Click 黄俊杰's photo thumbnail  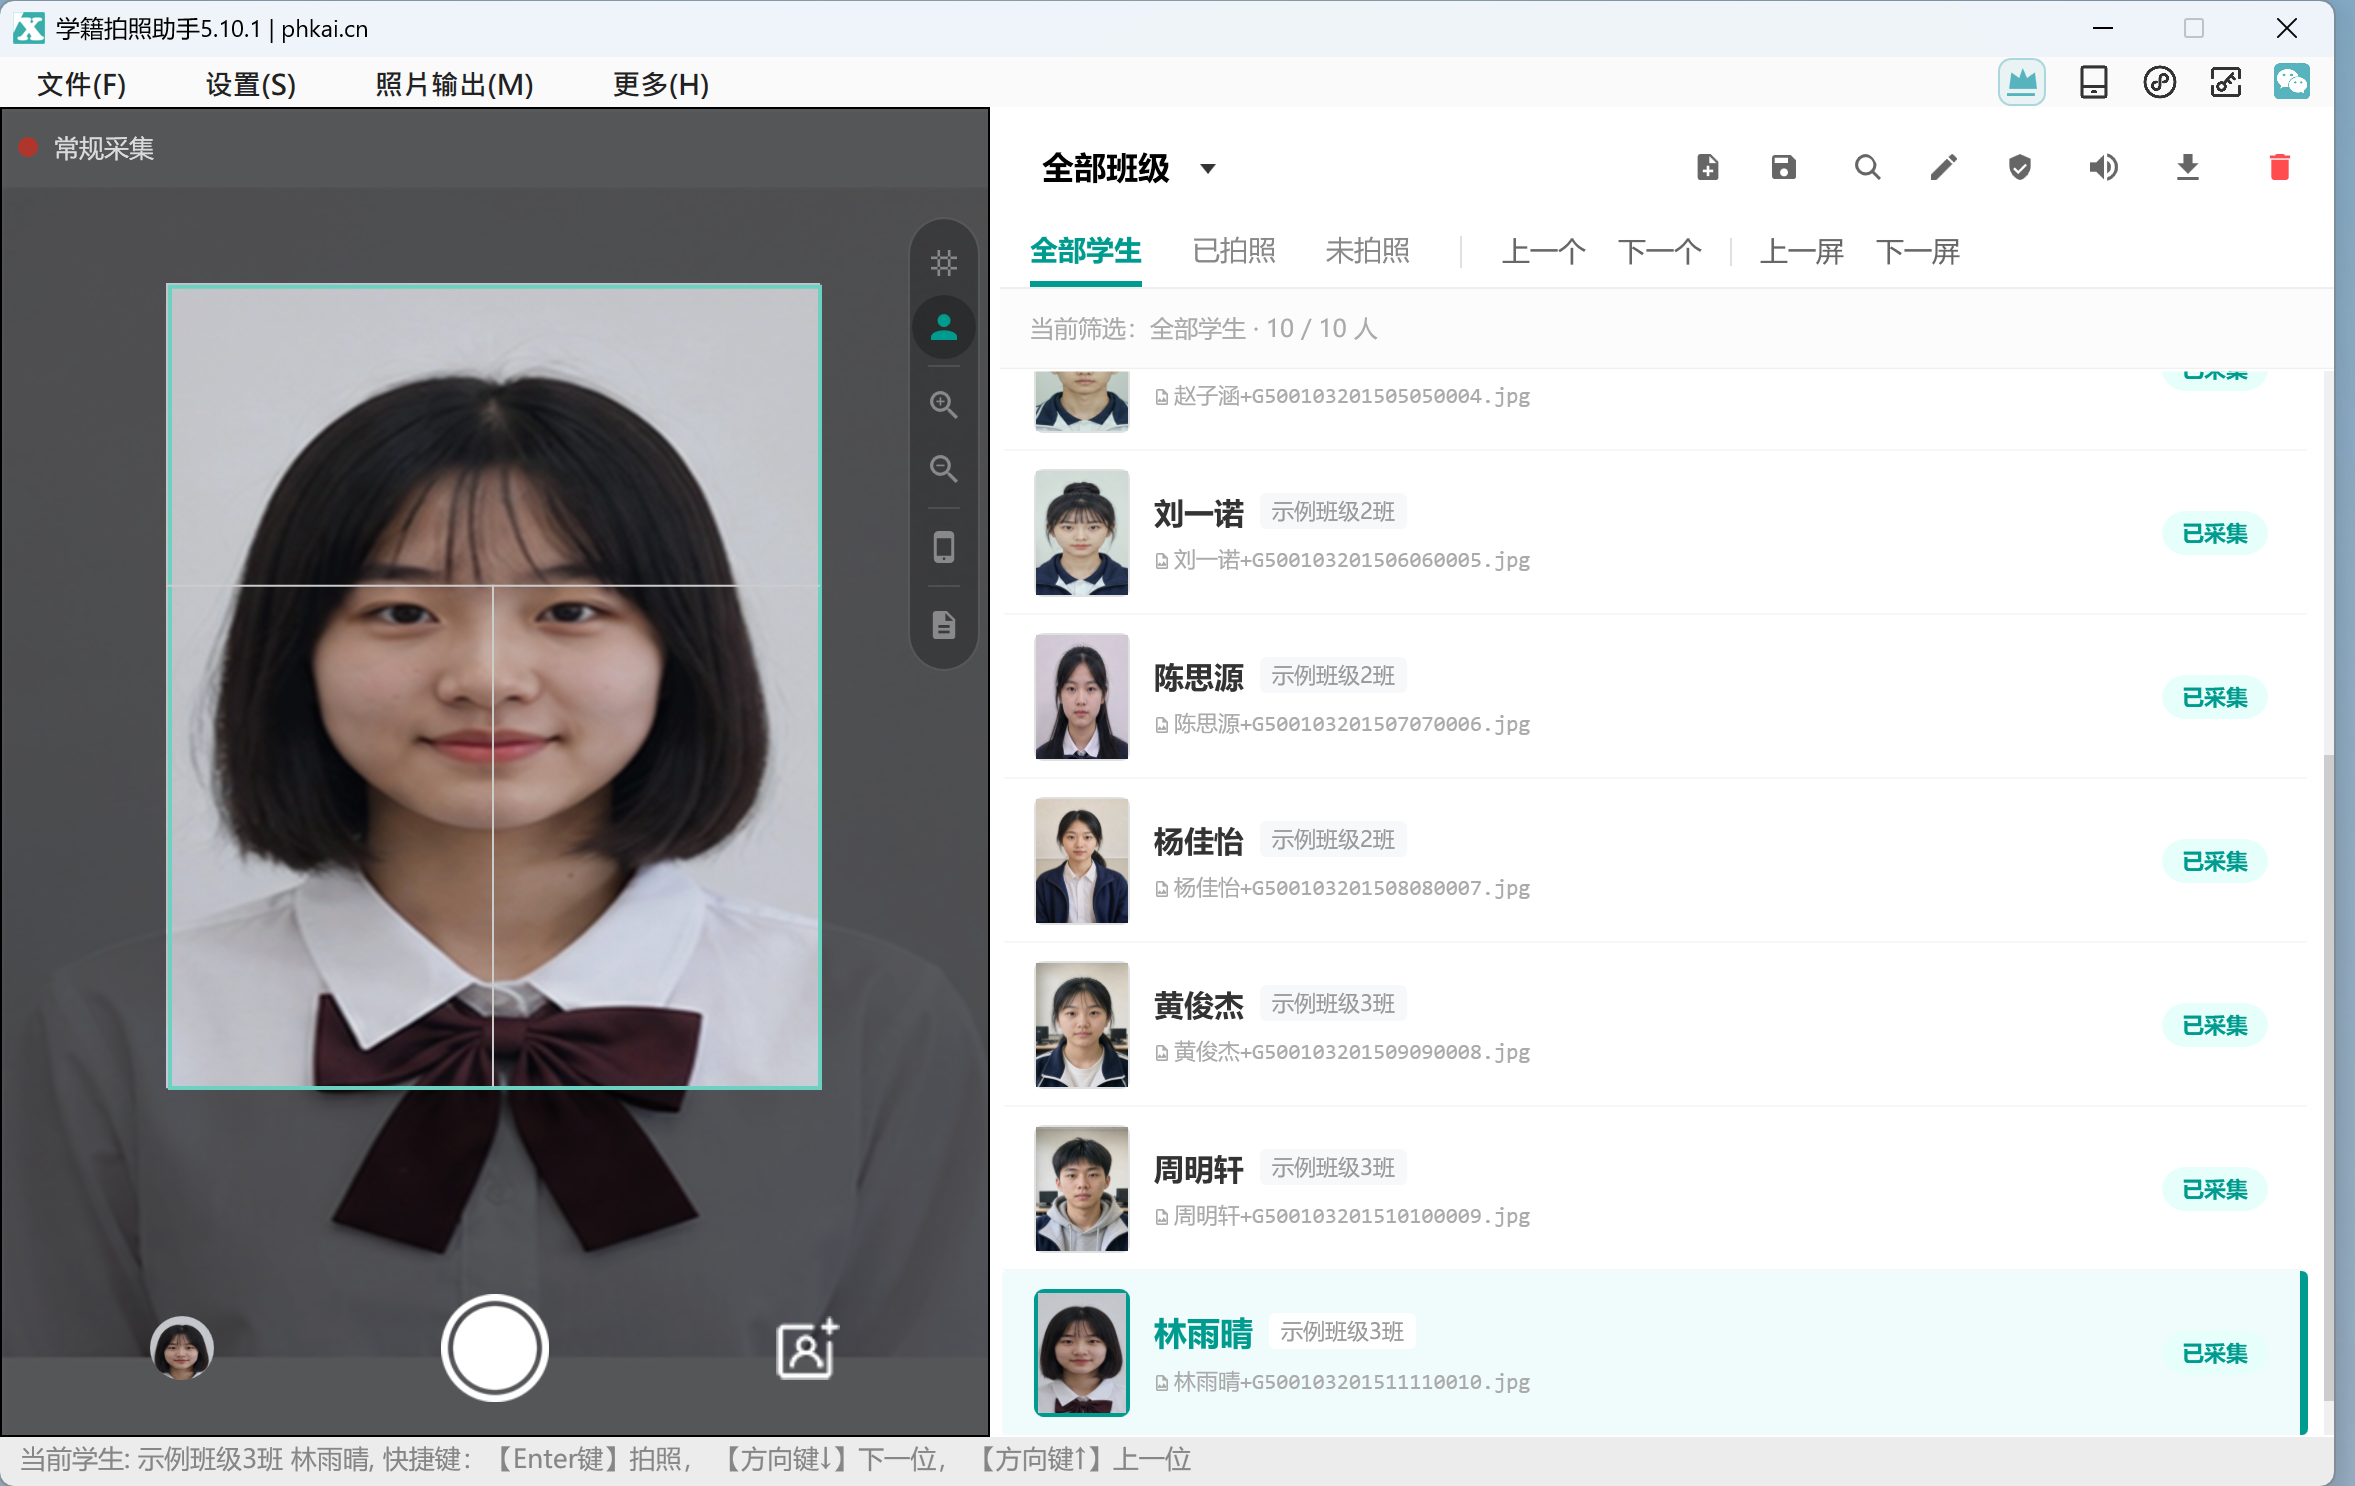click(x=1081, y=1025)
